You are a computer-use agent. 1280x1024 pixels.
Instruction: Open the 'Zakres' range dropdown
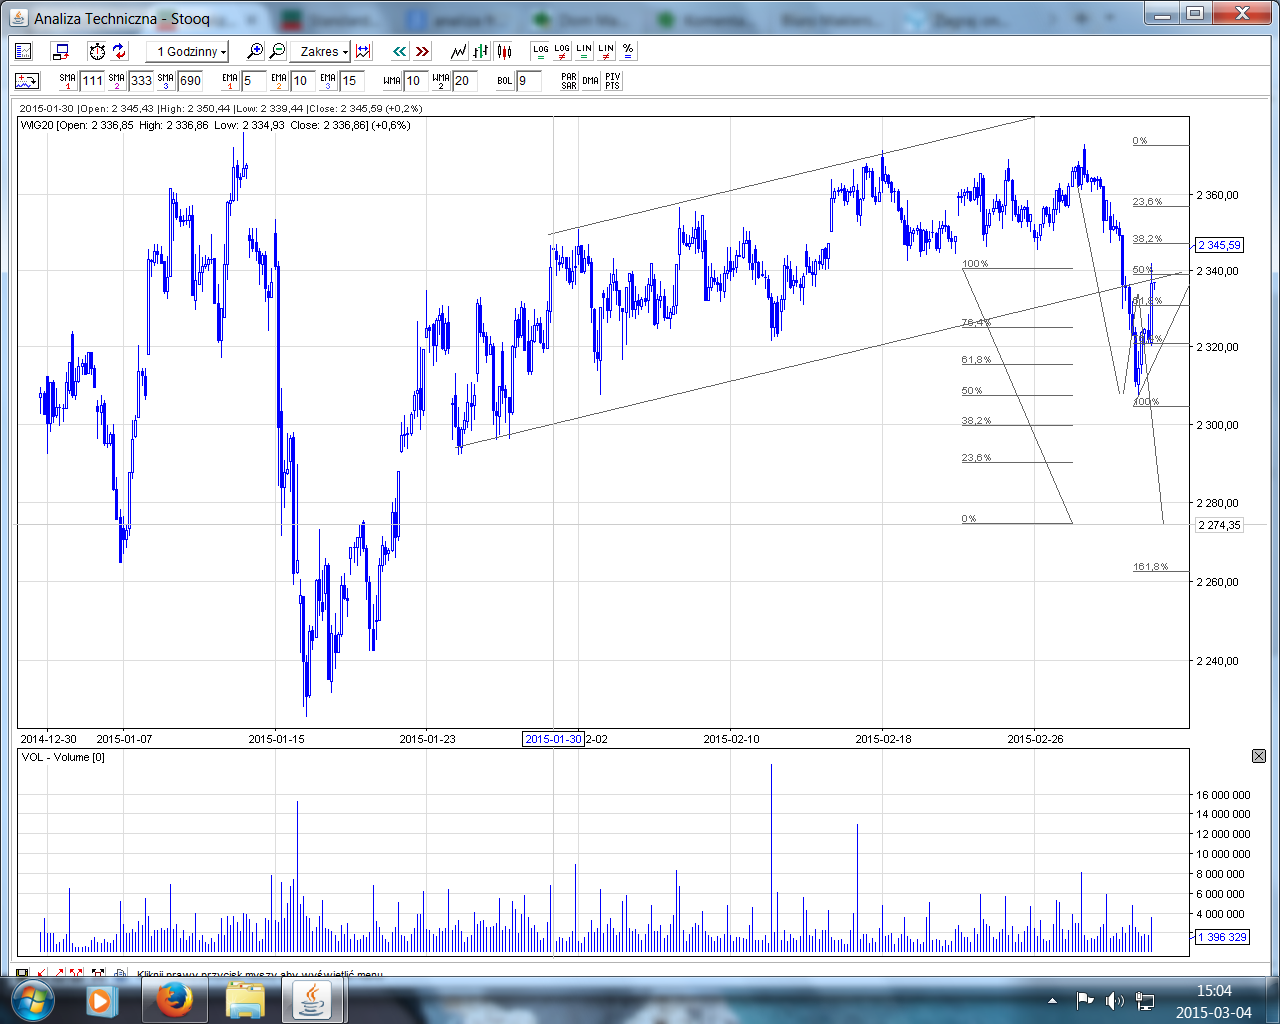(320, 51)
